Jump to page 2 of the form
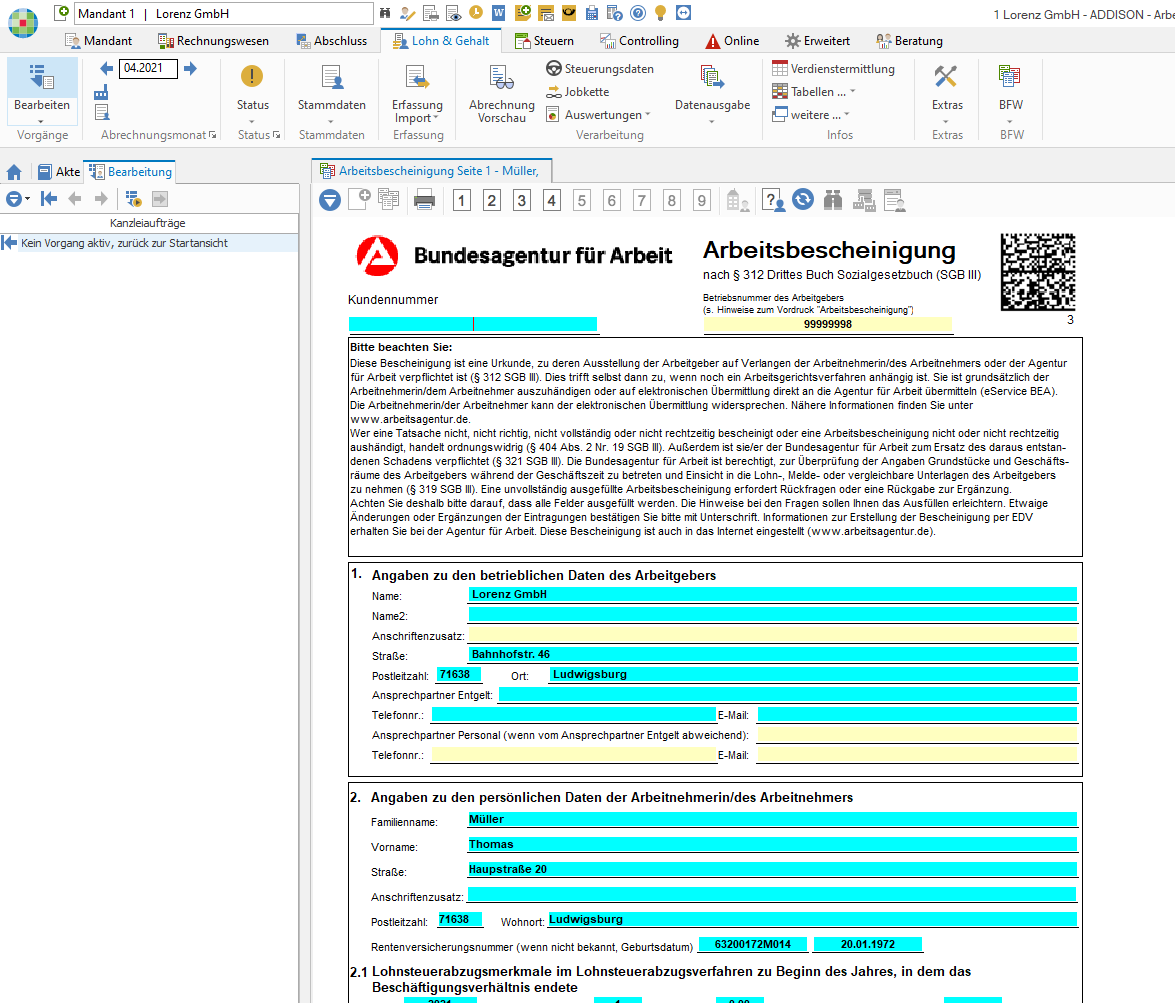Image resolution: width=1175 pixels, height=1003 pixels. pyautogui.click(x=491, y=201)
